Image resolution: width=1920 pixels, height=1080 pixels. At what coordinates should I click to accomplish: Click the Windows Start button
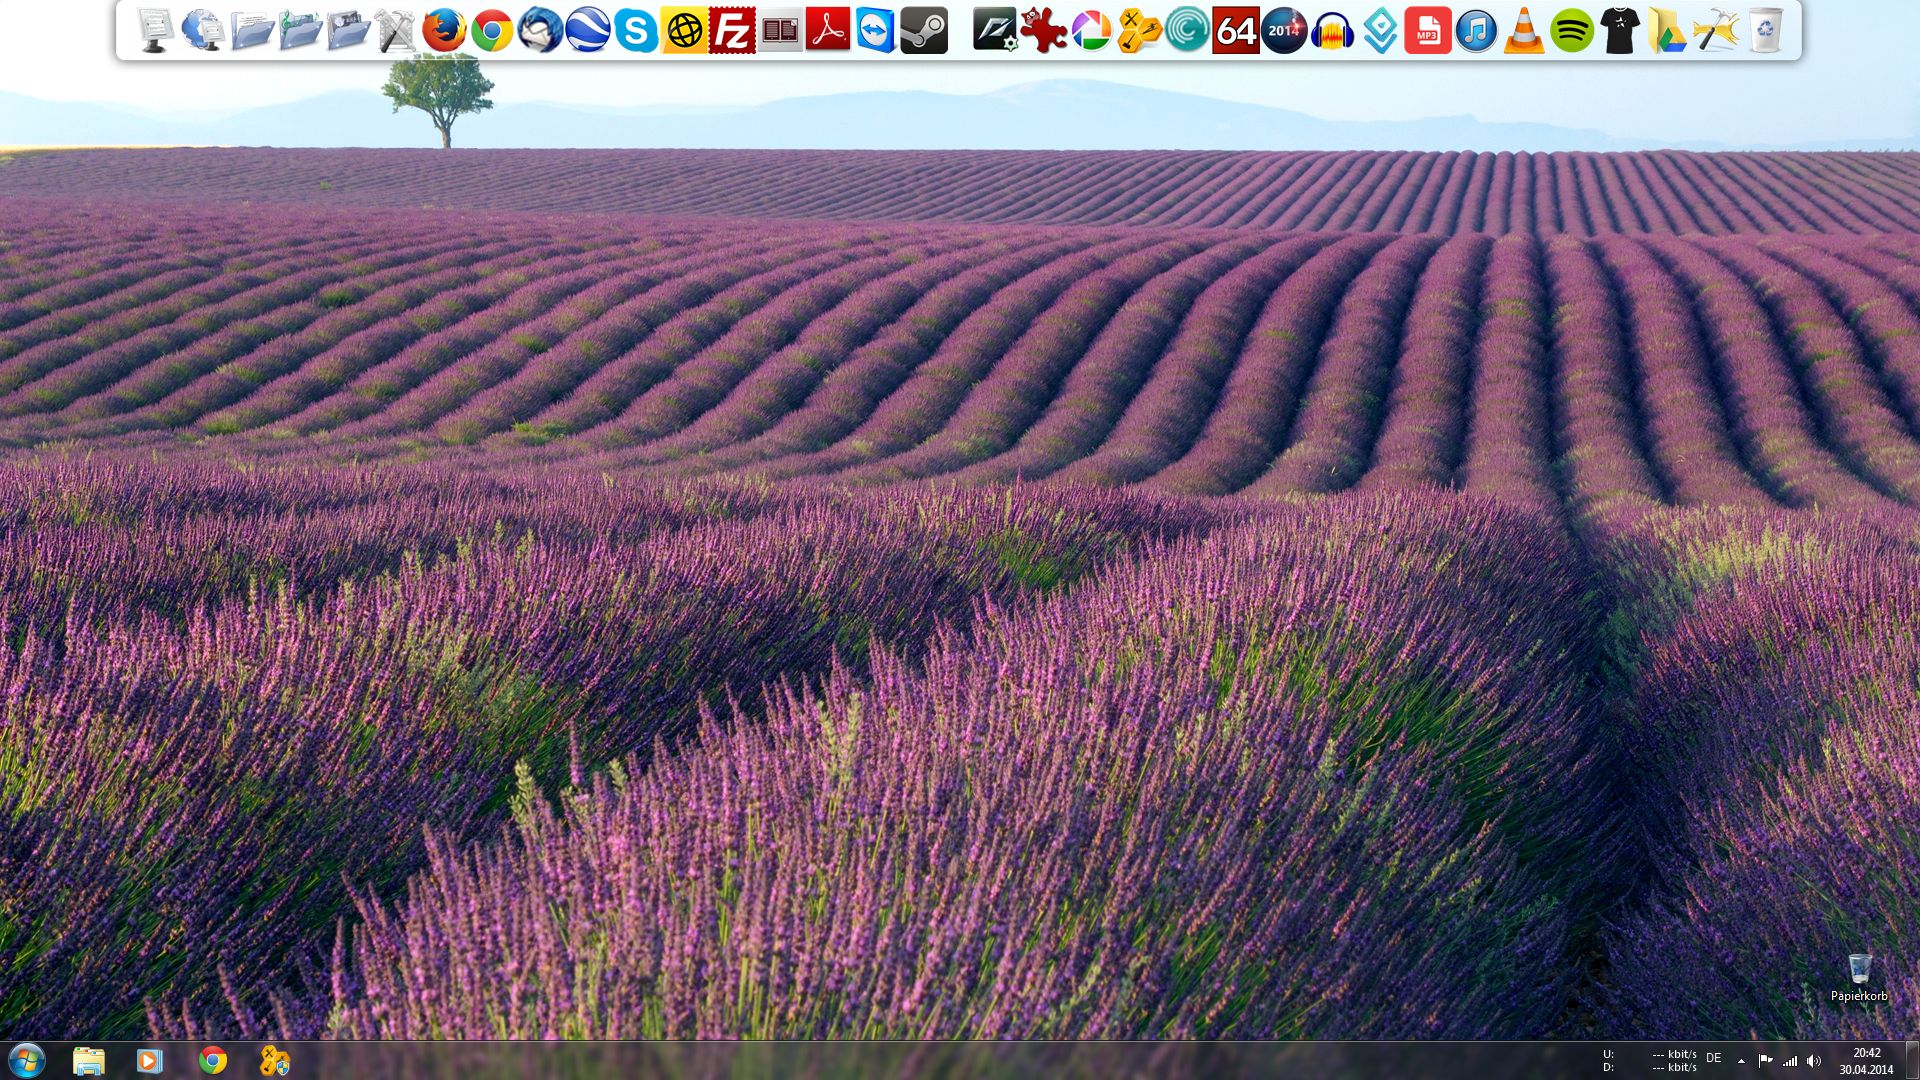(27, 1060)
